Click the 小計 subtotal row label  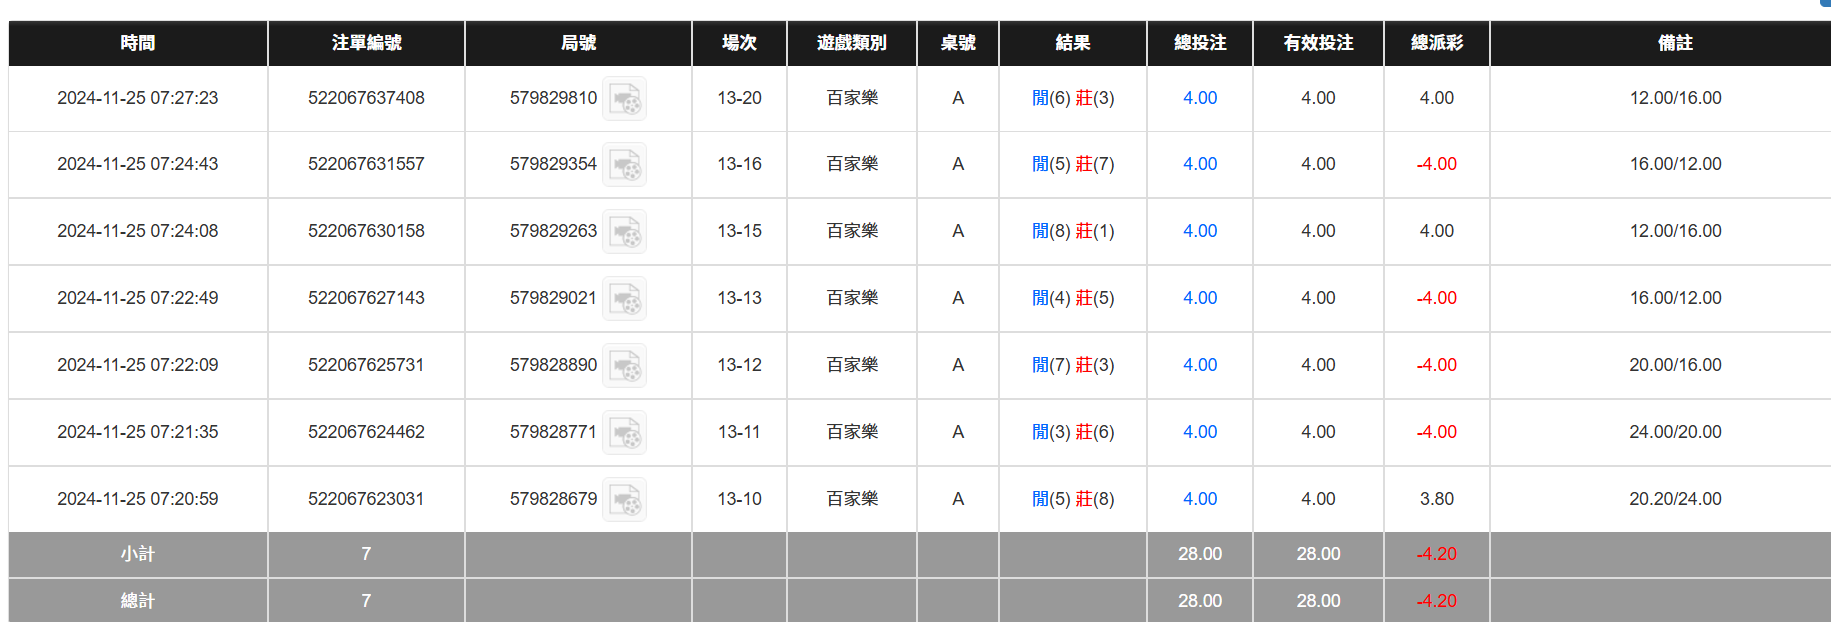pos(138,554)
